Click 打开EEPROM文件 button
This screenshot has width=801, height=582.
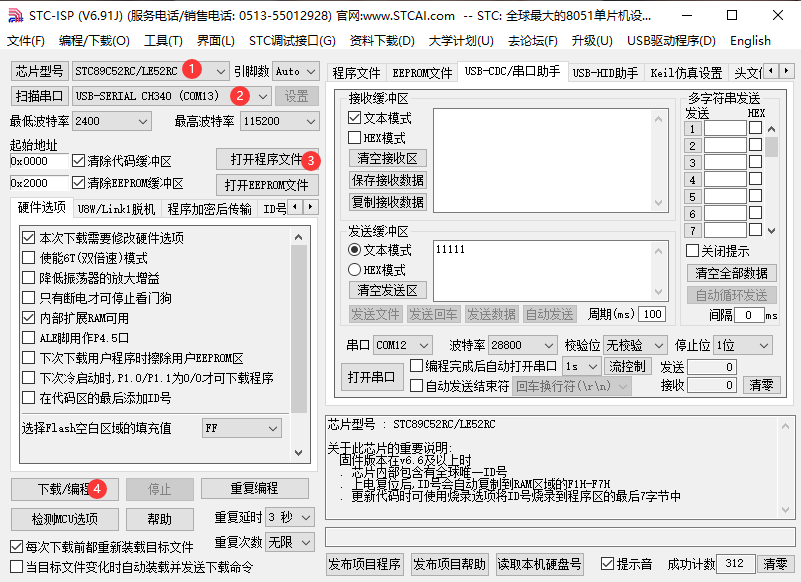click(268, 184)
